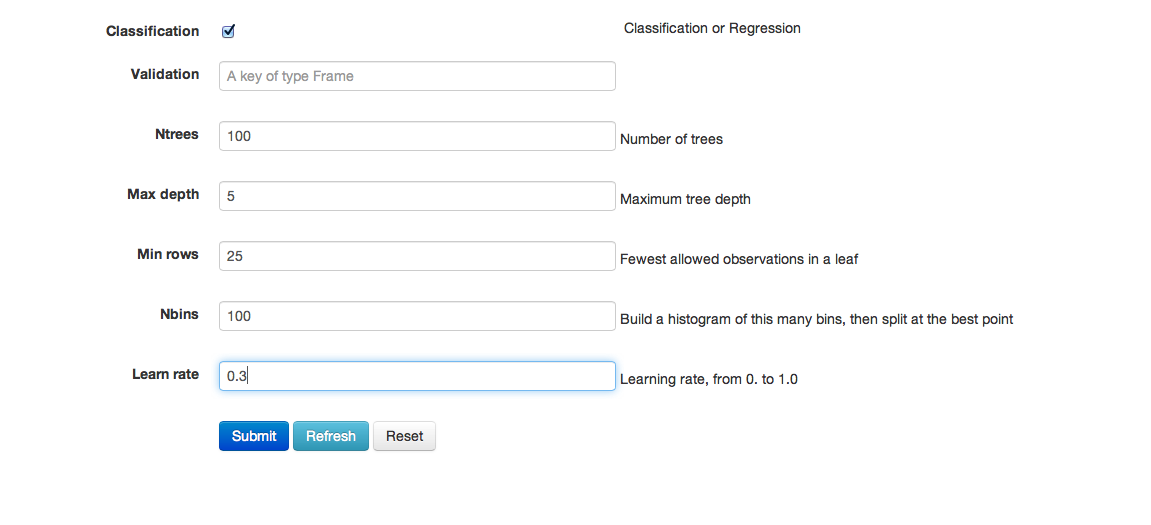Click into the Ntrees input field
The width and height of the screenshot is (1151, 525).
[x=417, y=136]
